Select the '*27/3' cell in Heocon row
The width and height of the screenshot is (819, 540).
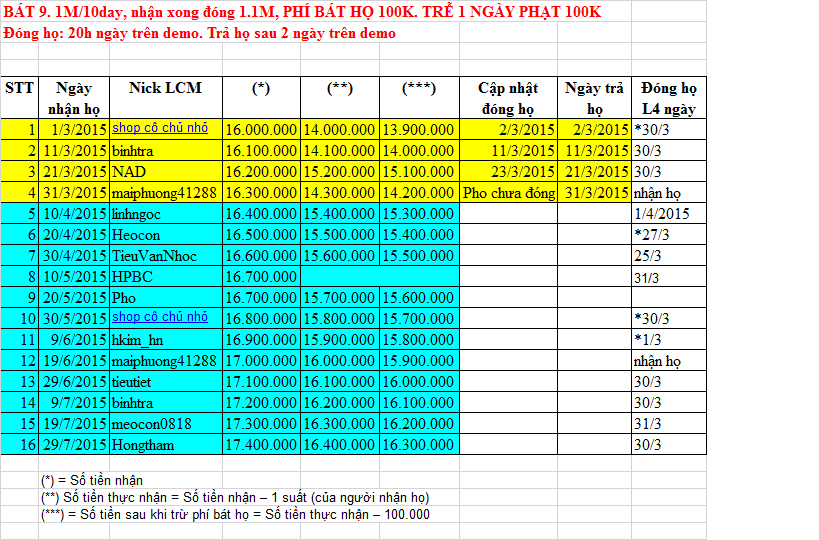click(x=668, y=235)
